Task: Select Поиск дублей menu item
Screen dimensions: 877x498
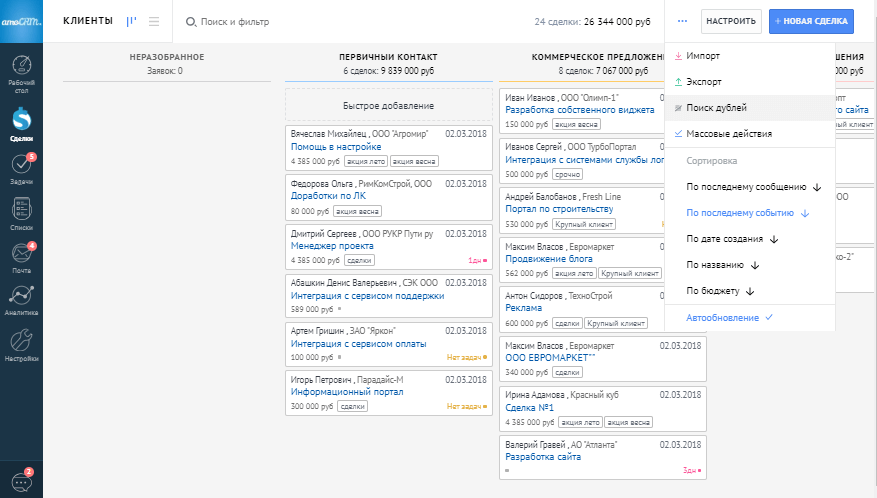Action: [x=716, y=108]
